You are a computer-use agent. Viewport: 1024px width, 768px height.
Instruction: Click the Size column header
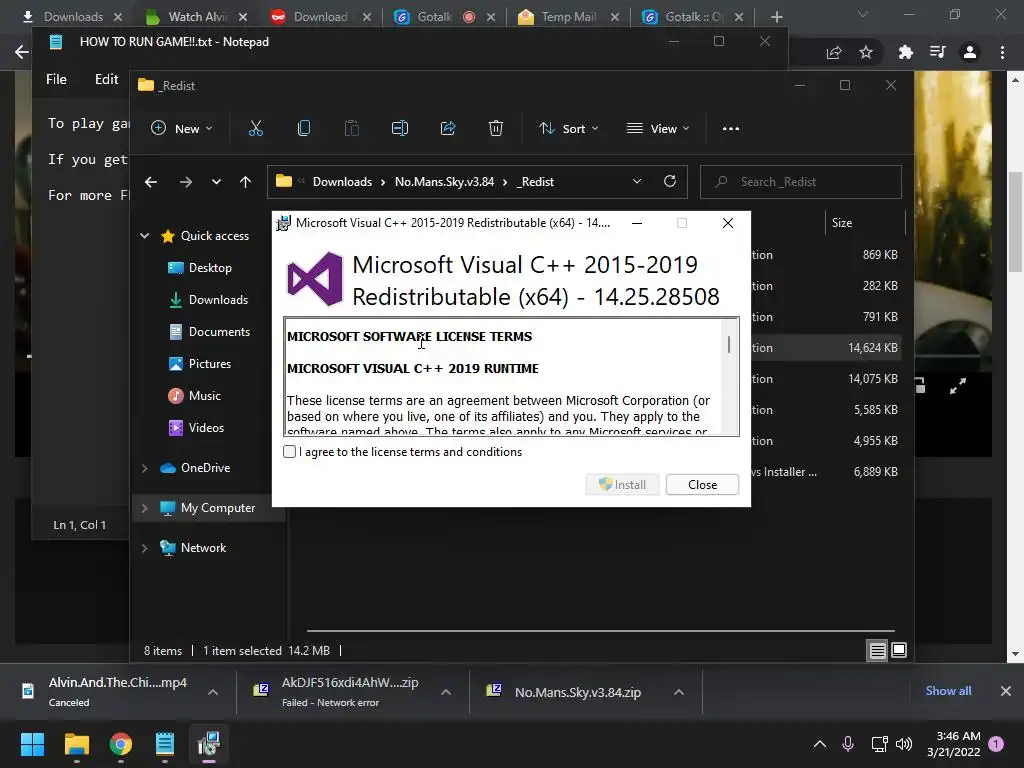click(865, 223)
